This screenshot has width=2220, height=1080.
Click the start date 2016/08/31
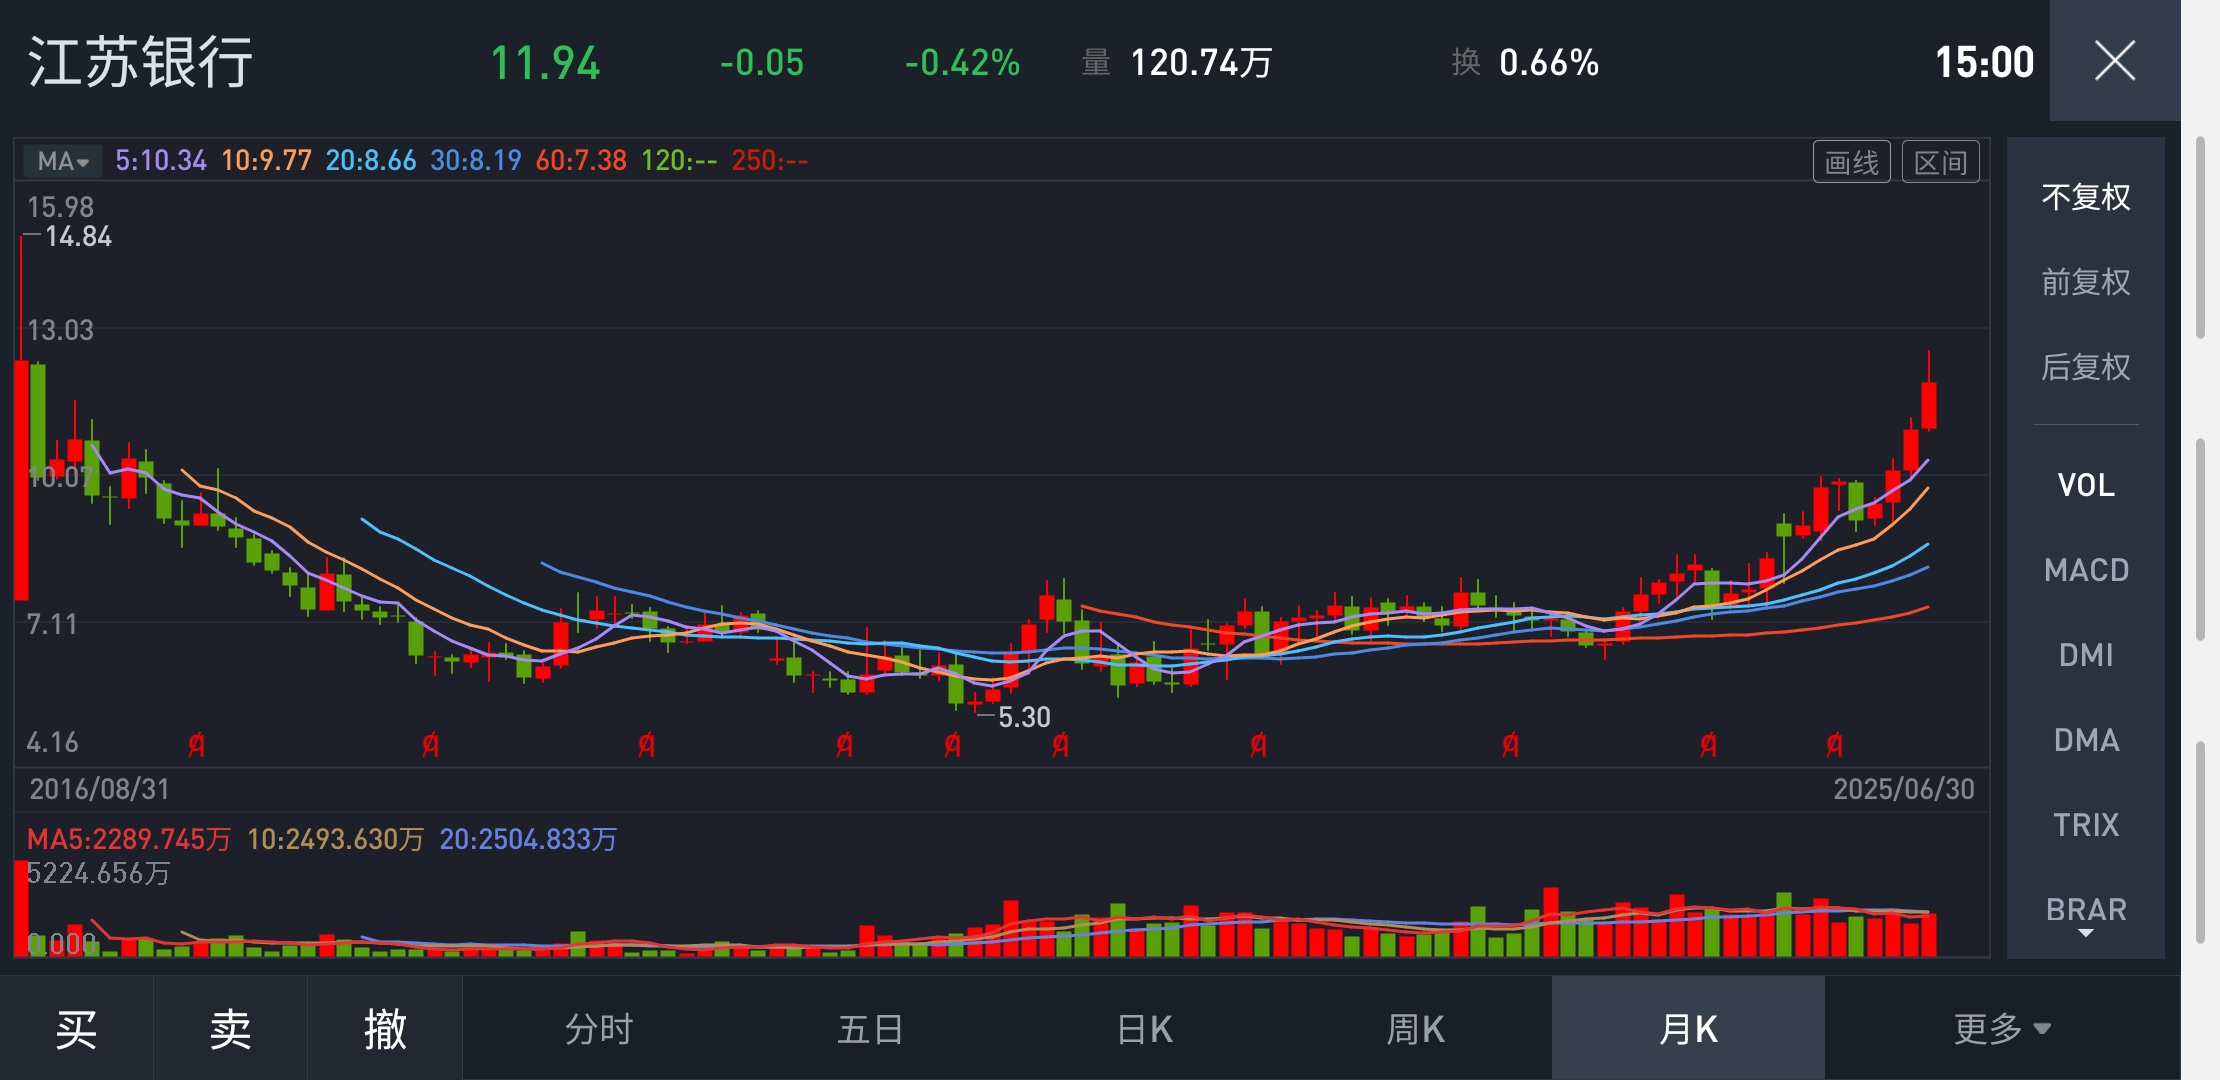pos(99,789)
